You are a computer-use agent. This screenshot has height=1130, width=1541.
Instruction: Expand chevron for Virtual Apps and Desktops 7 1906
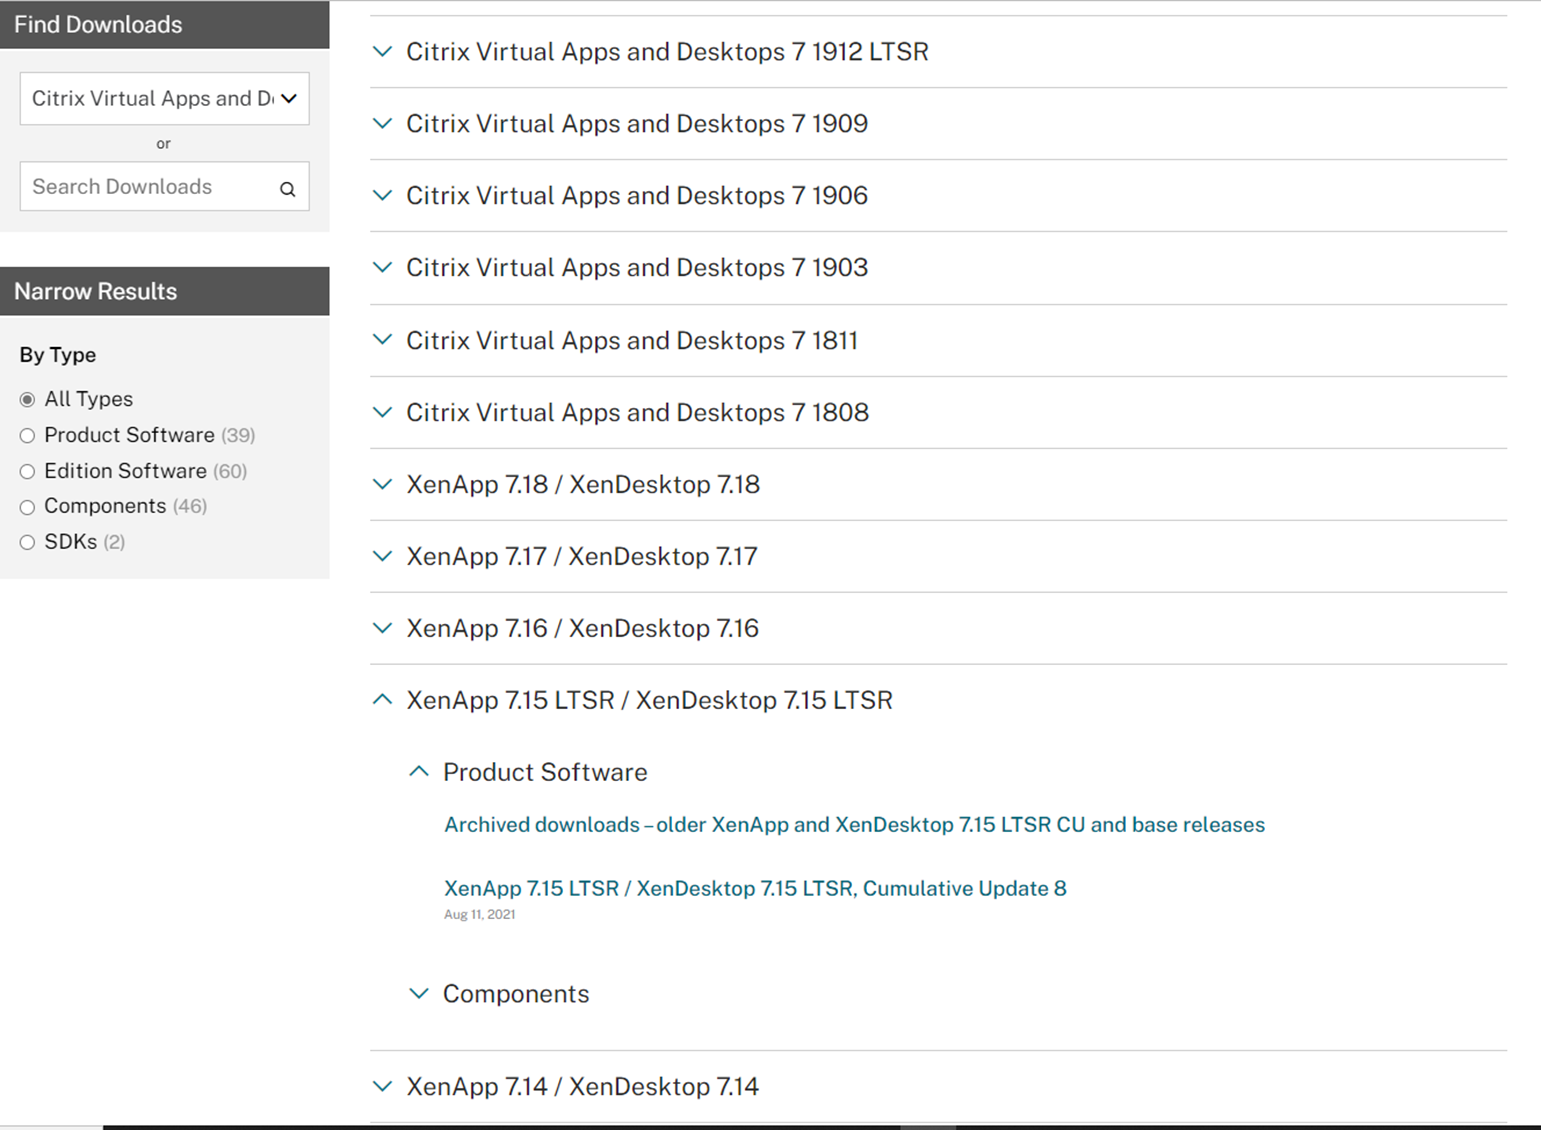(382, 195)
